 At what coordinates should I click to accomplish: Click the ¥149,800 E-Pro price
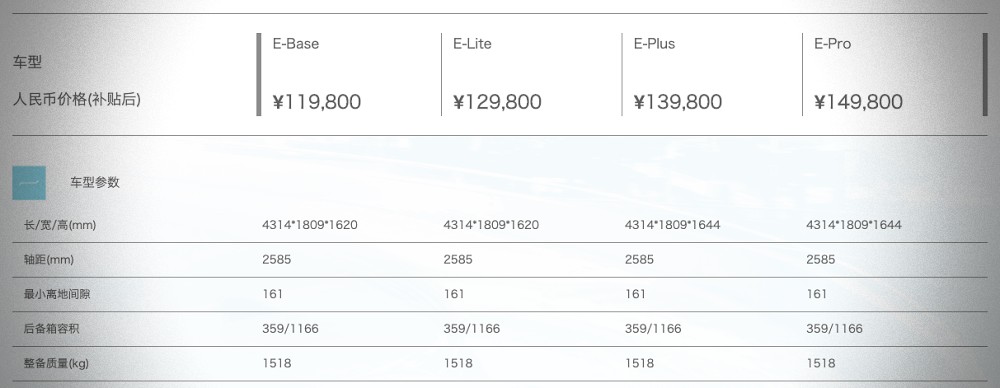point(858,102)
